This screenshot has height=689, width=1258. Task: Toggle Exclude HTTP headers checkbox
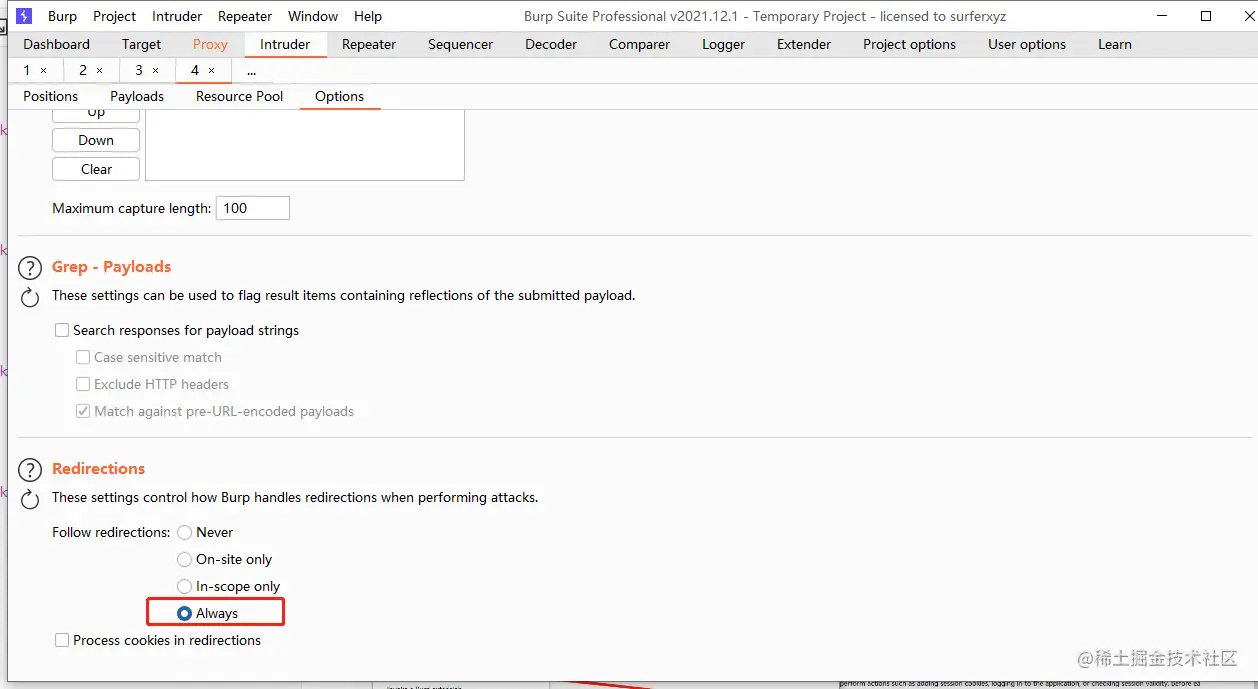(x=83, y=384)
